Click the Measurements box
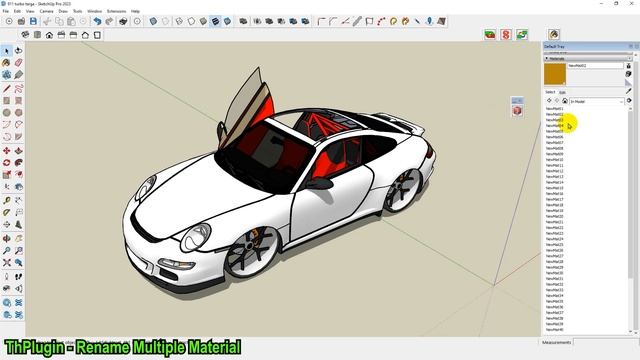 tap(605, 342)
